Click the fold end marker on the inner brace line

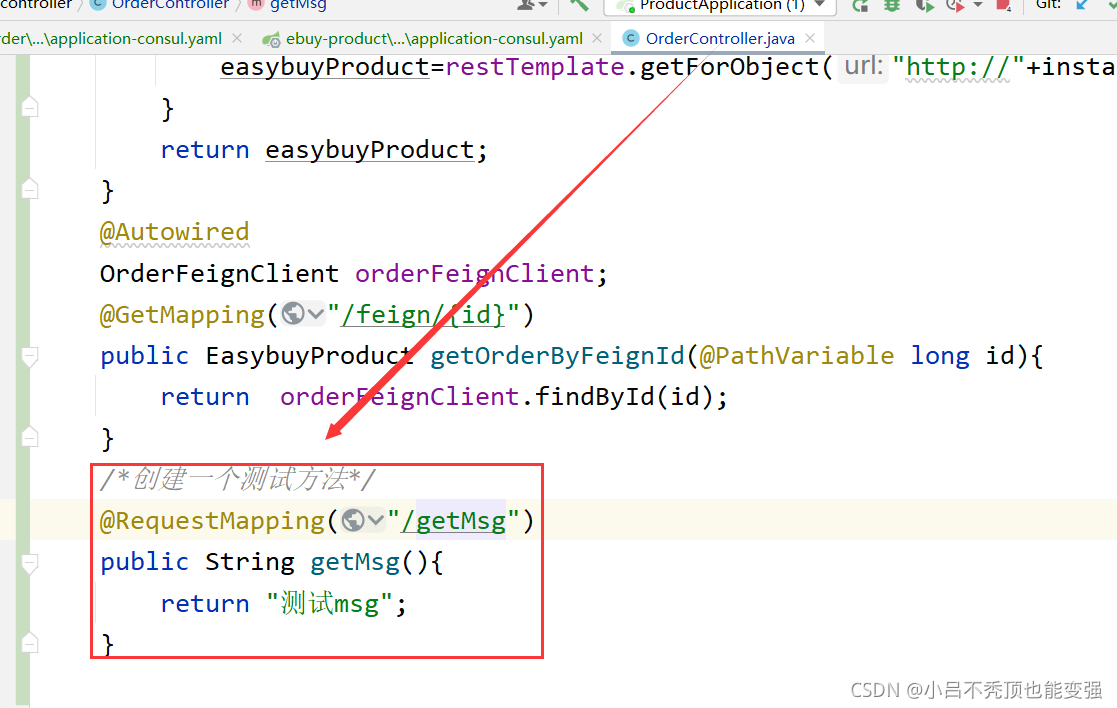pyautogui.click(x=30, y=106)
